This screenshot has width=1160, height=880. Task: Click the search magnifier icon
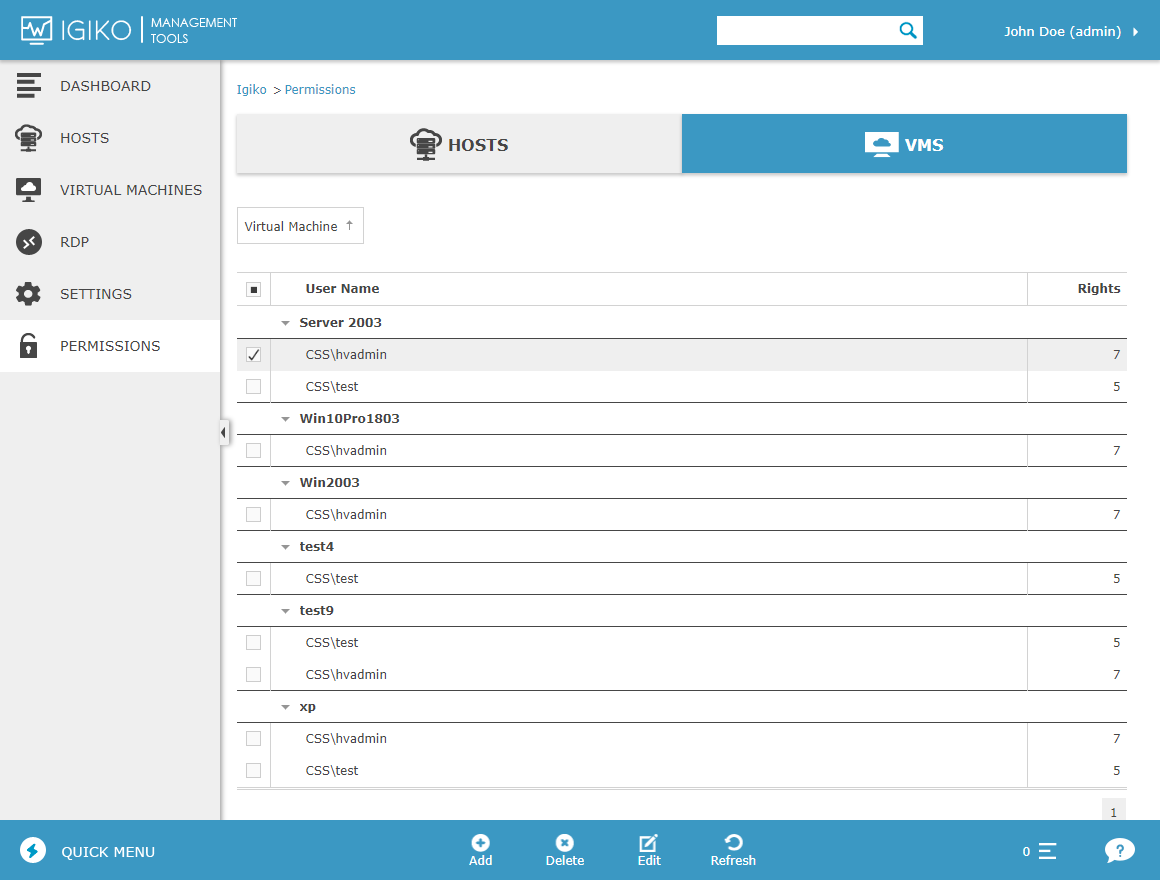tap(907, 31)
